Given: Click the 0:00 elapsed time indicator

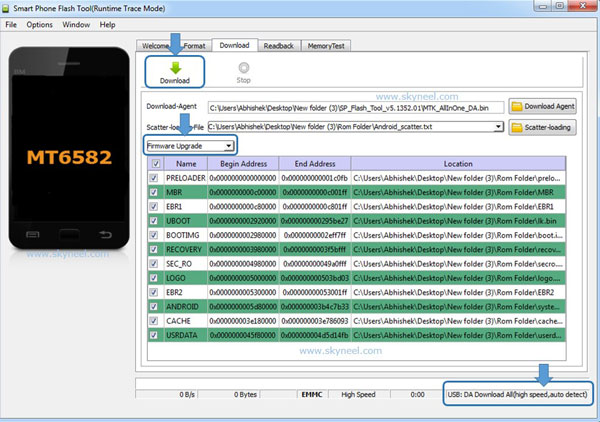Looking at the screenshot, I should click(x=417, y=394).
